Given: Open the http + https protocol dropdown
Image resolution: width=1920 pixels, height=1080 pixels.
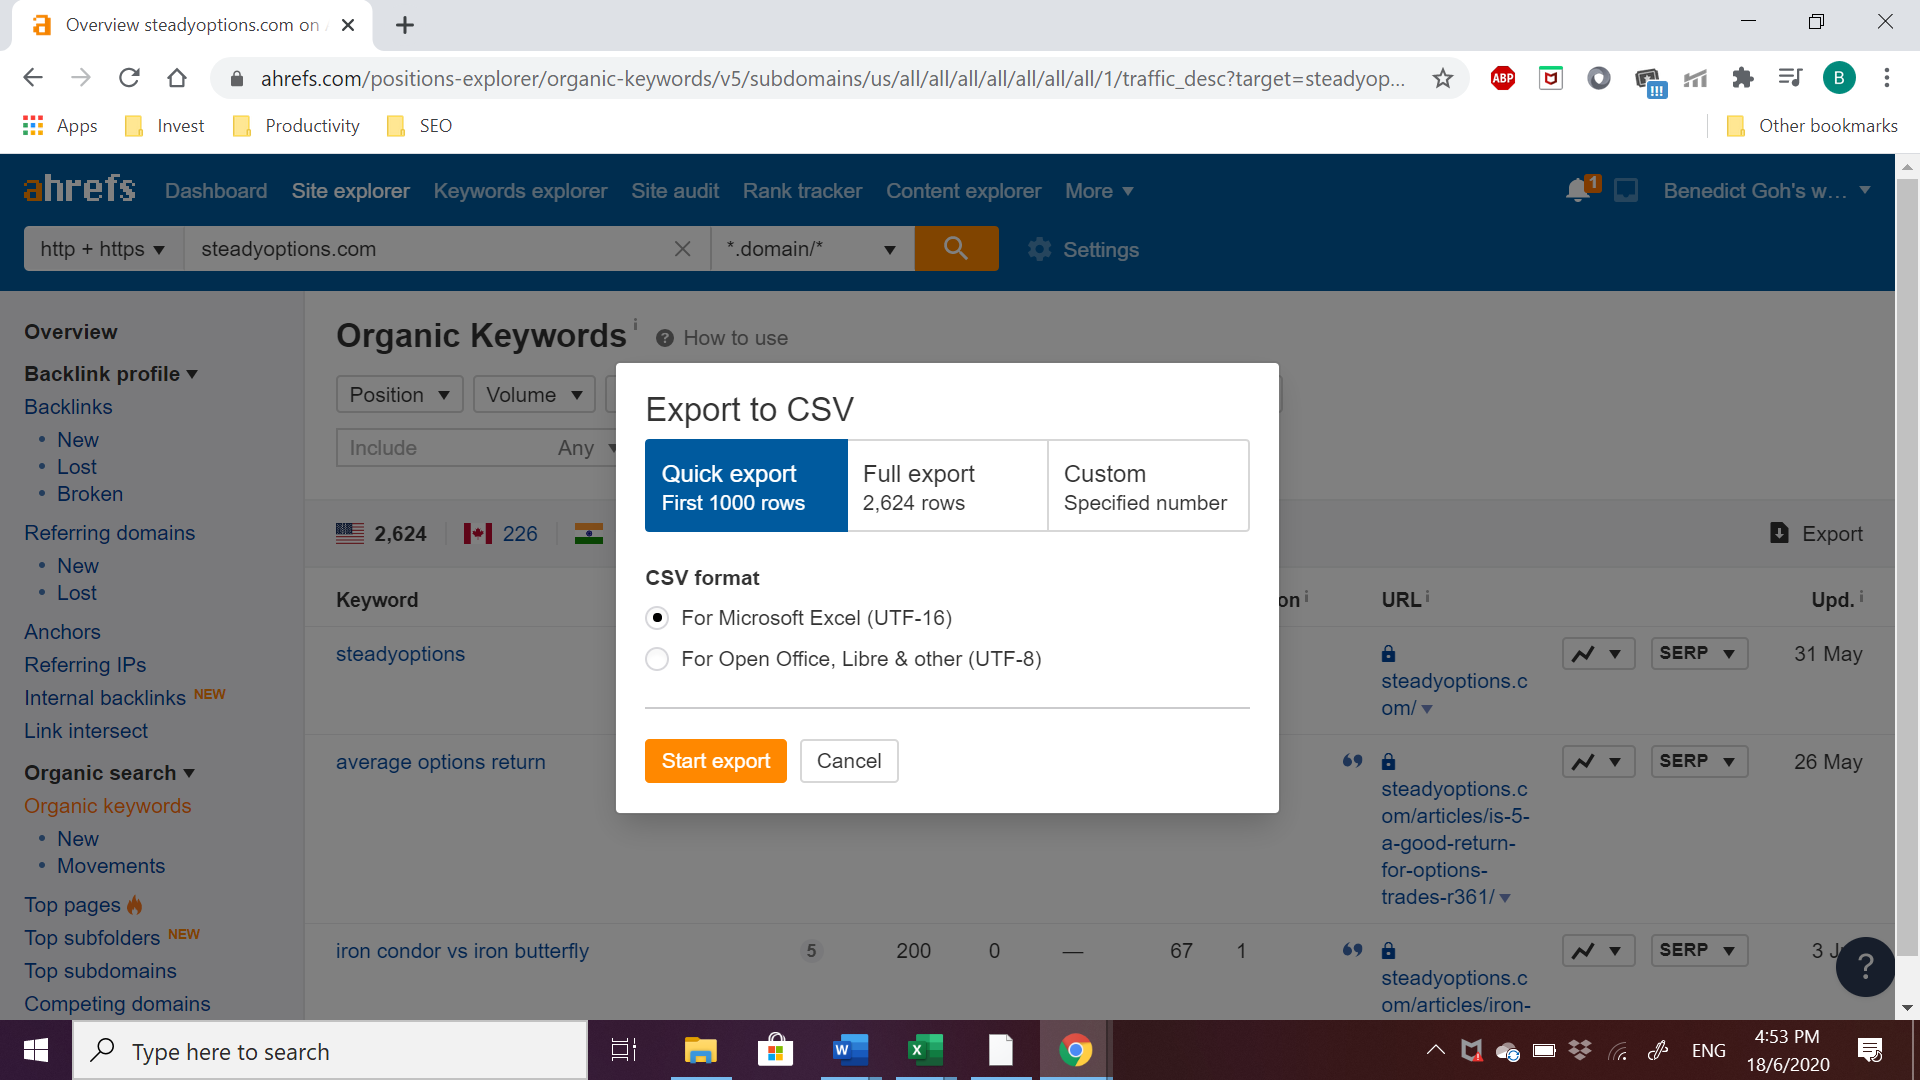Looking at the screenshot, I should (x=103, y=249).
